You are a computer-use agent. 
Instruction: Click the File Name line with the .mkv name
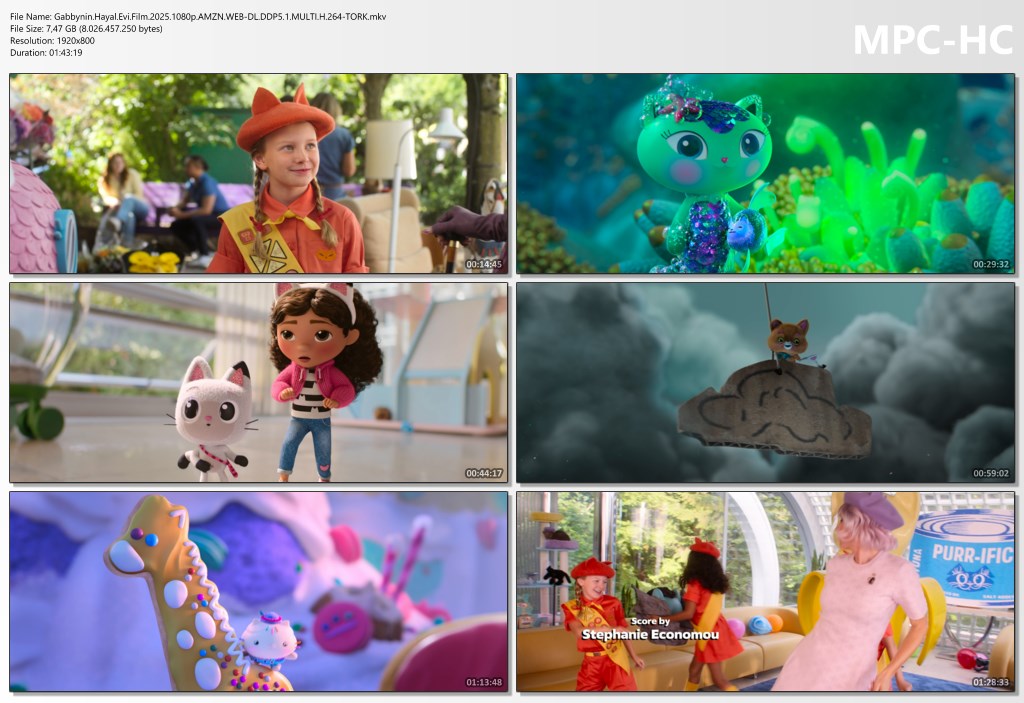(198, 17)
